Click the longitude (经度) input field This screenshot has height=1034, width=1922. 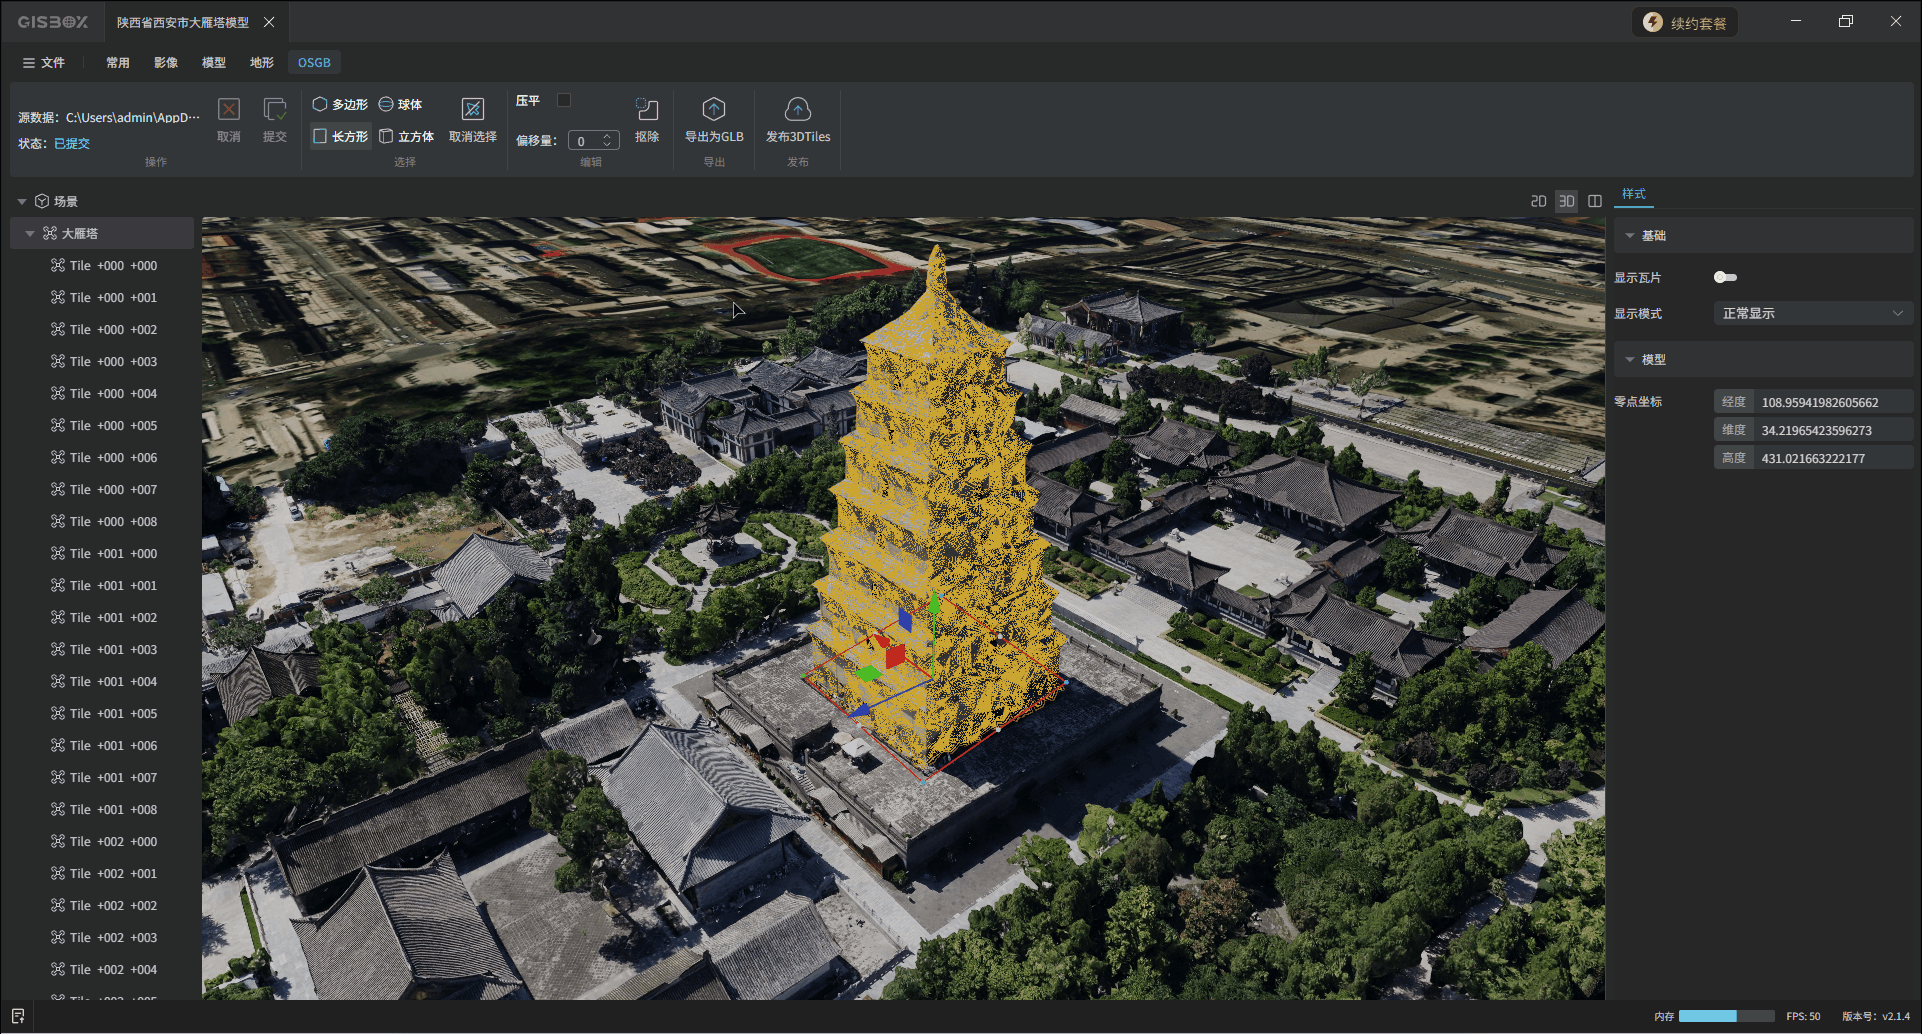pyautogui.click(x=1834, y=402)
